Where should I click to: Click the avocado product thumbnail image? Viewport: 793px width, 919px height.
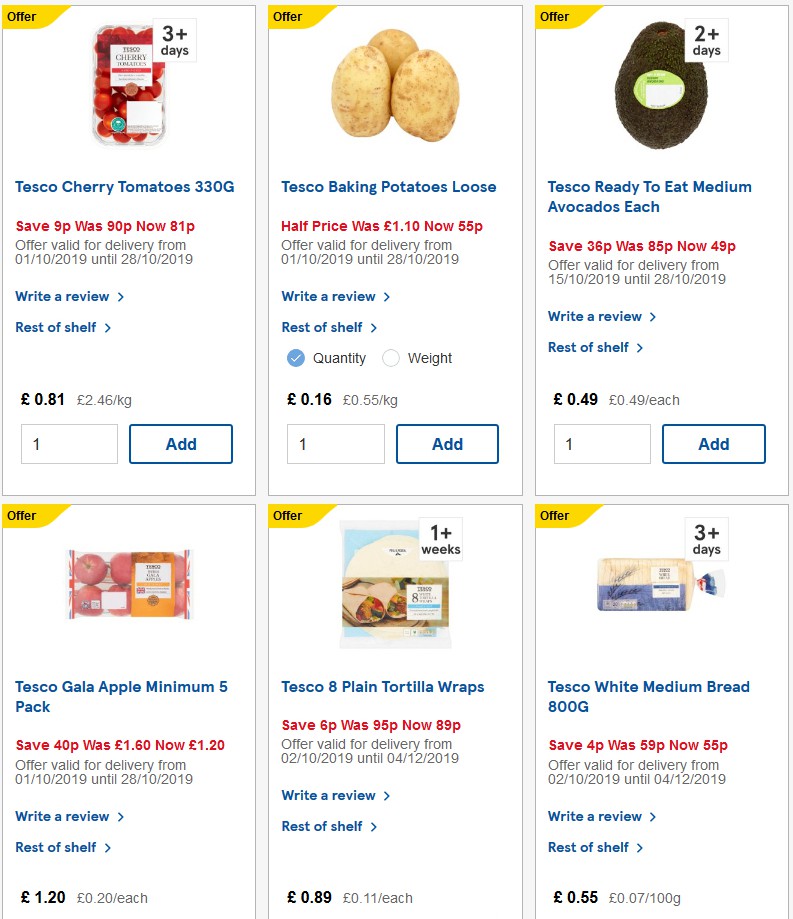pos(661,85)
